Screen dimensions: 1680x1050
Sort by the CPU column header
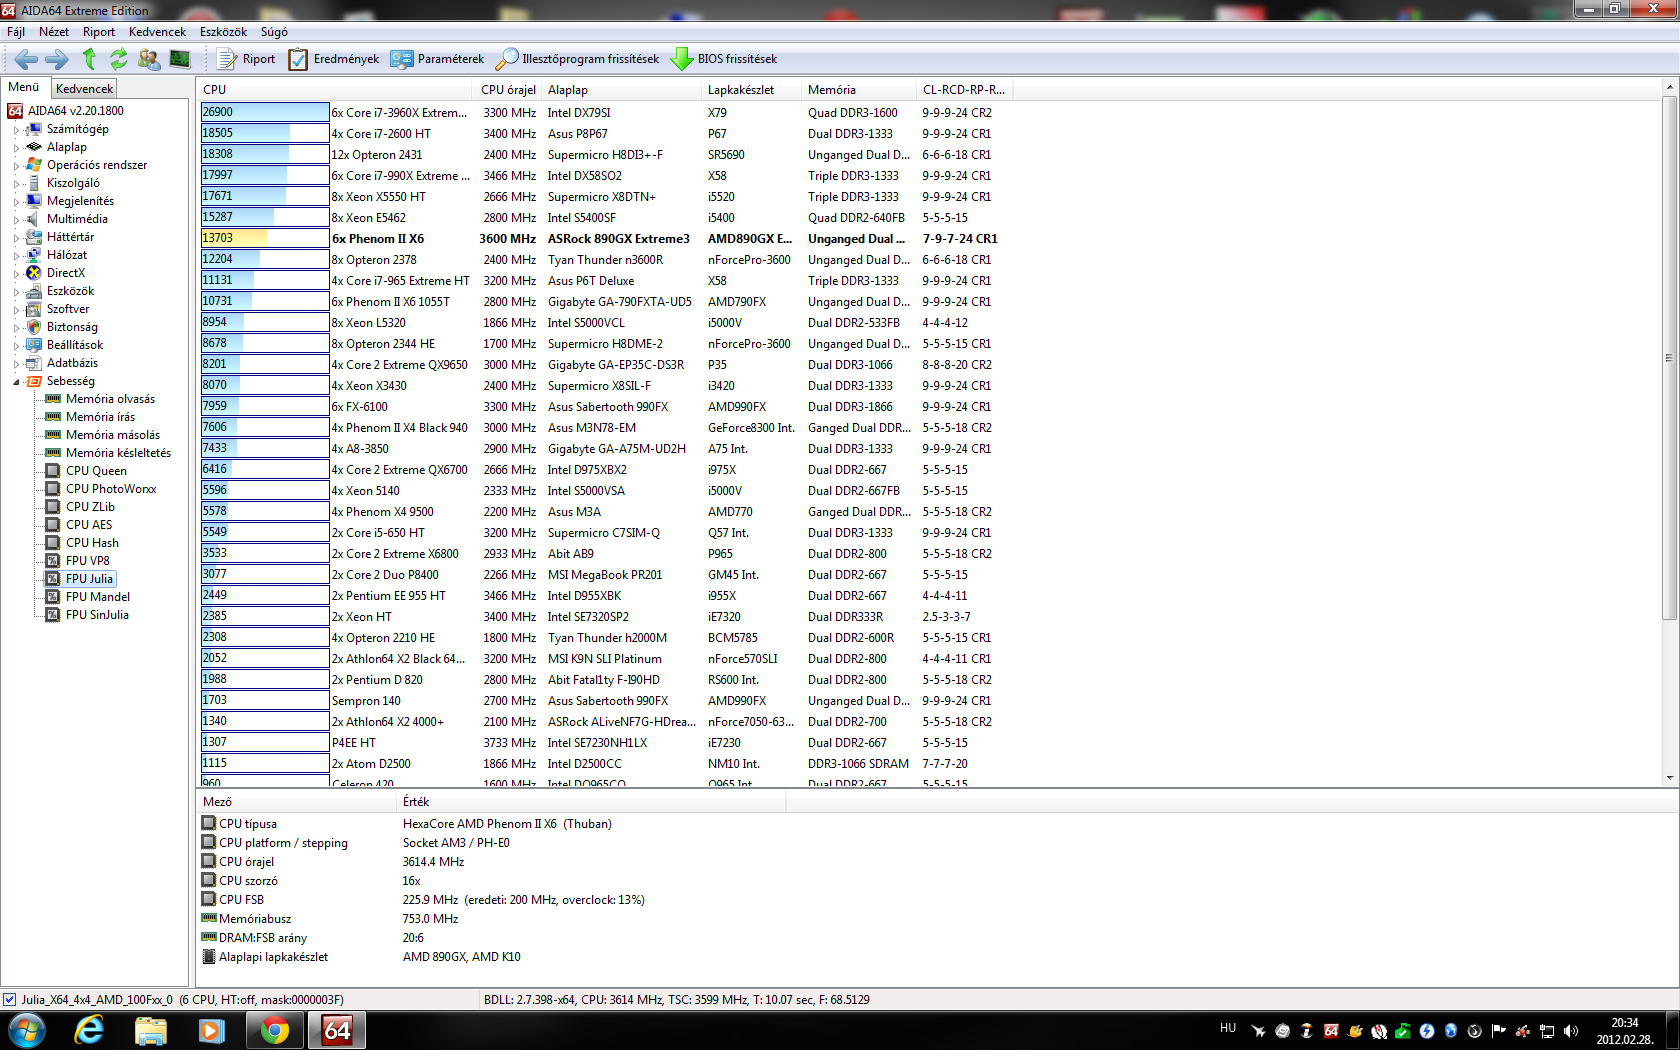point(334,89)
